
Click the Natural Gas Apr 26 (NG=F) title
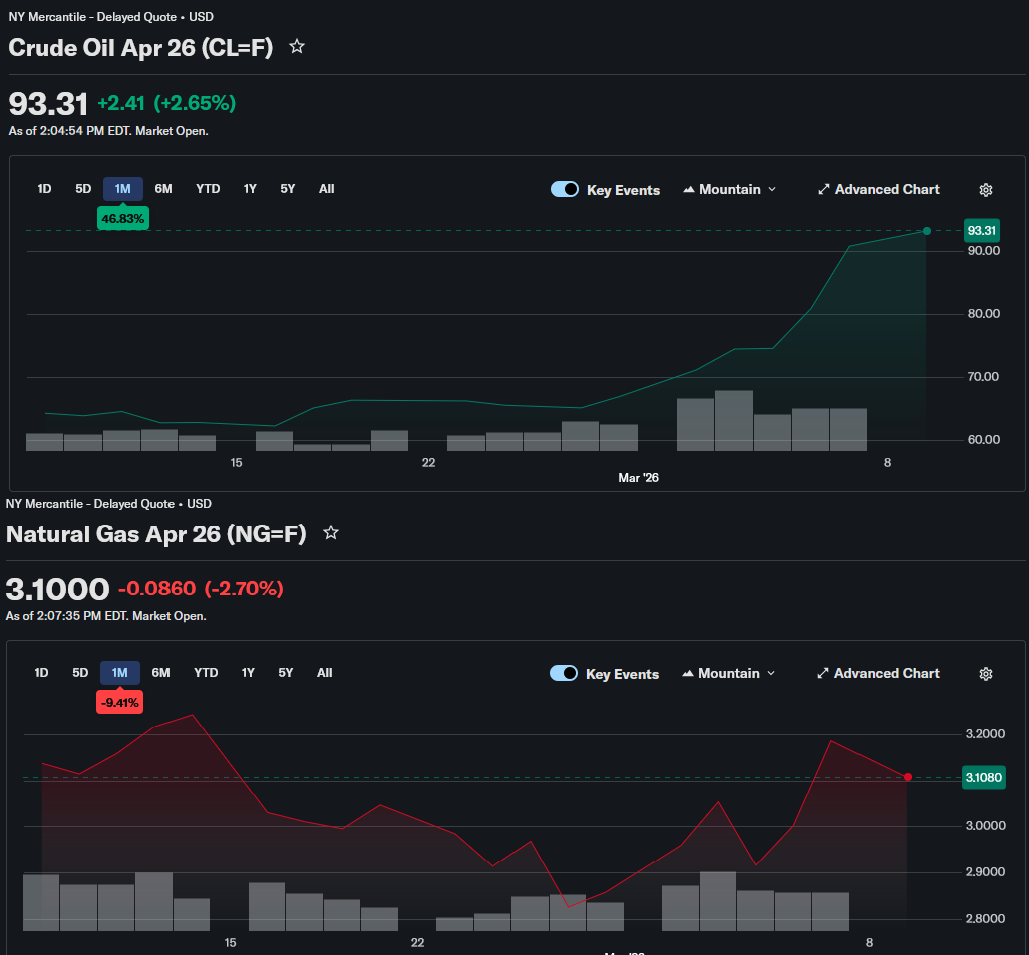point(156,534)
